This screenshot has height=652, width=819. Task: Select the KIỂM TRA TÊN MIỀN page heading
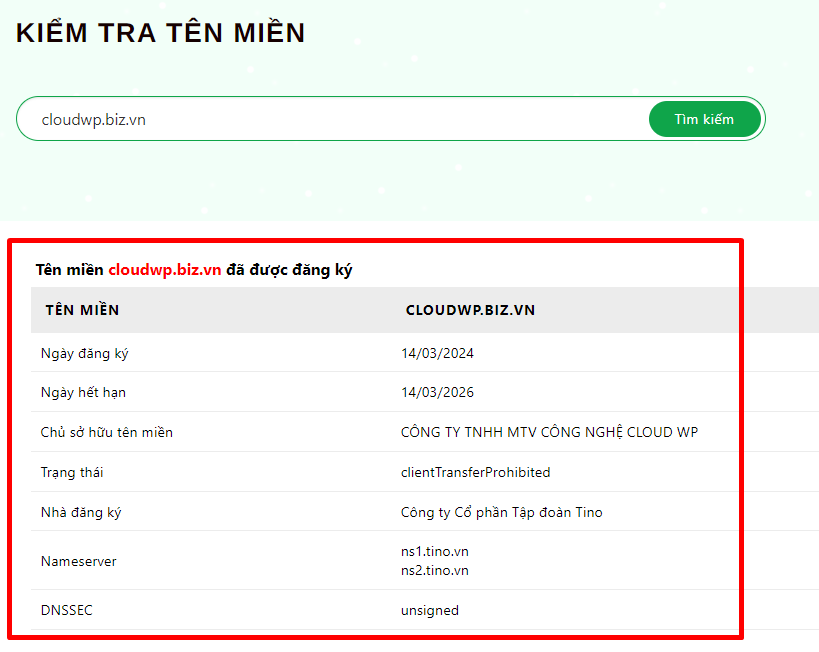(160, 32)
